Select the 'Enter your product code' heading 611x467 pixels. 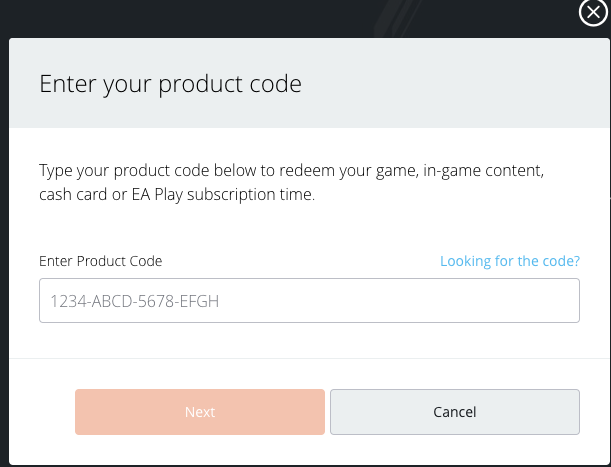click(x=170, y=84)
